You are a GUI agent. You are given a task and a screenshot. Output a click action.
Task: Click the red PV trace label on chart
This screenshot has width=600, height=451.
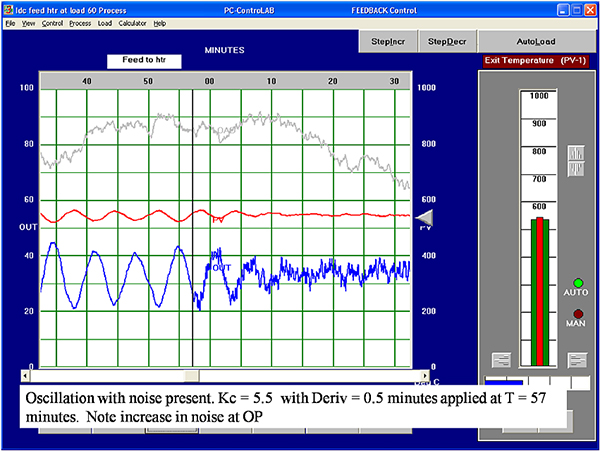point(218,220)
